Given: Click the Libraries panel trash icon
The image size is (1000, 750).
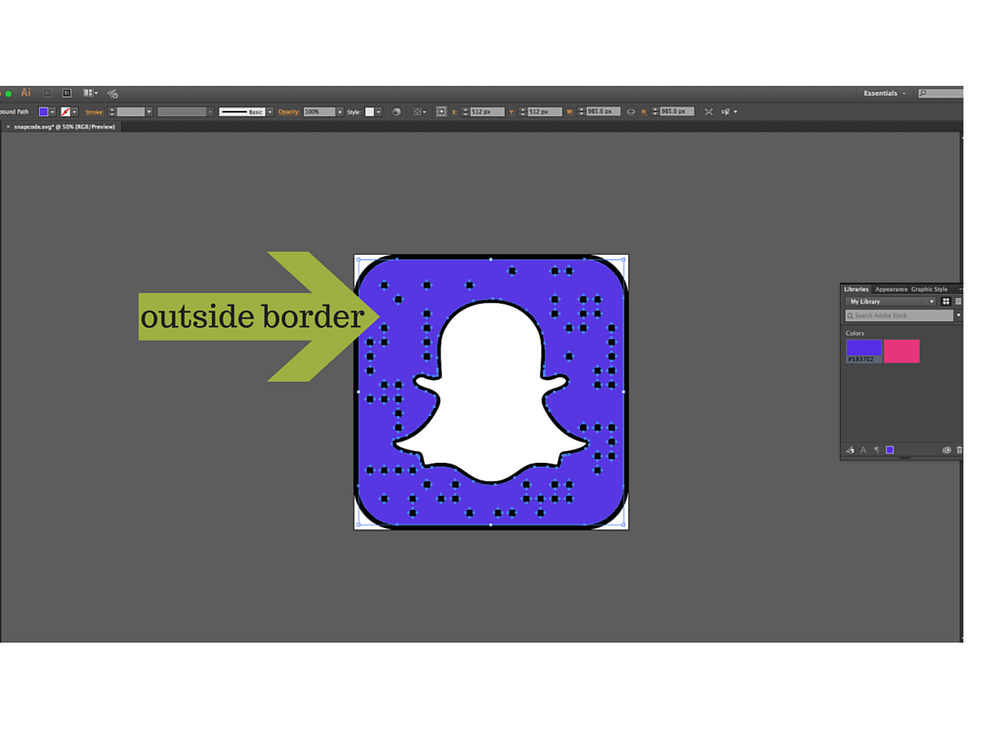Looking at the screenshot, I should pos(959,450).
